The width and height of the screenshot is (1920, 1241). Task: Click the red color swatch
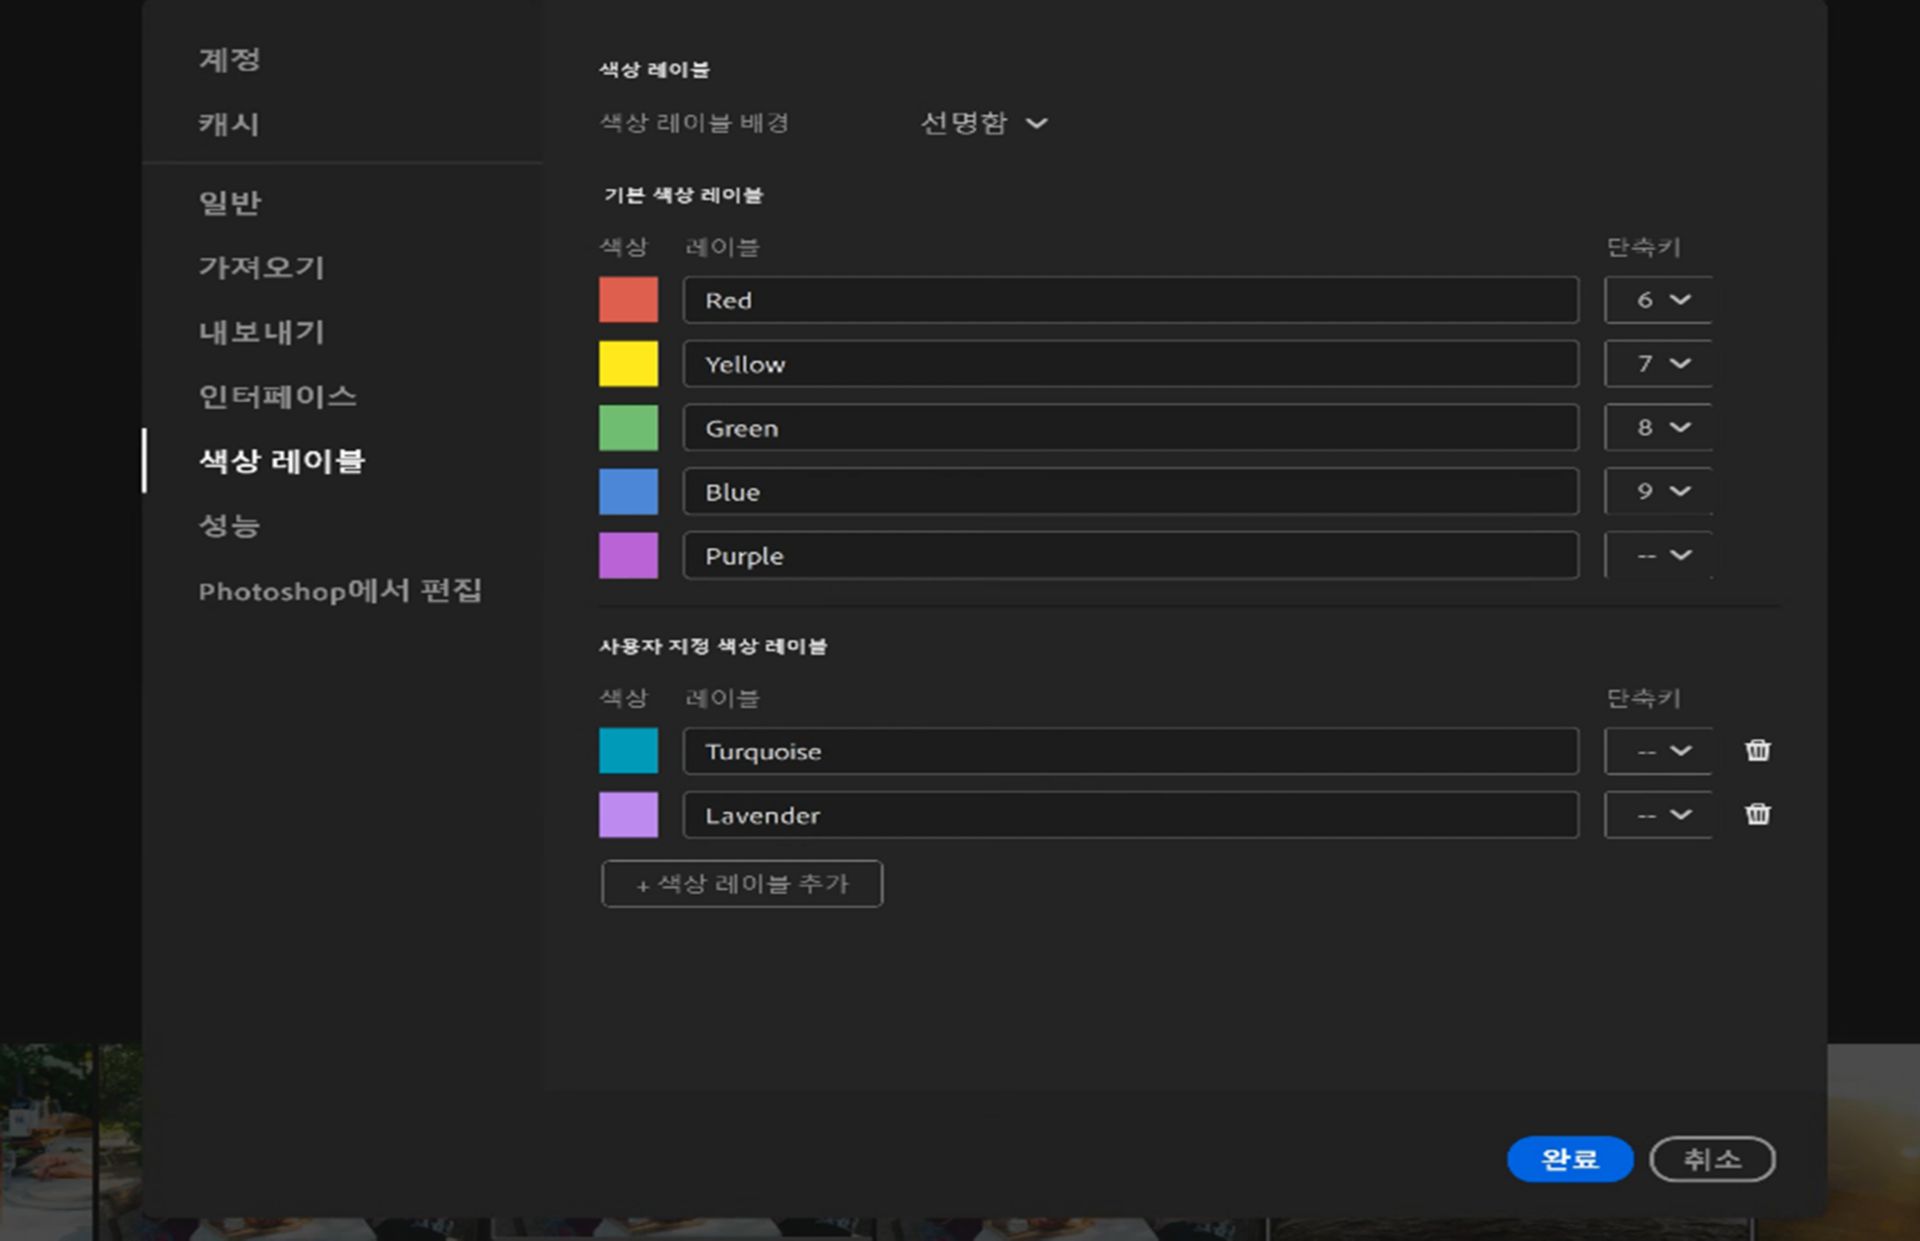[628, 300]
